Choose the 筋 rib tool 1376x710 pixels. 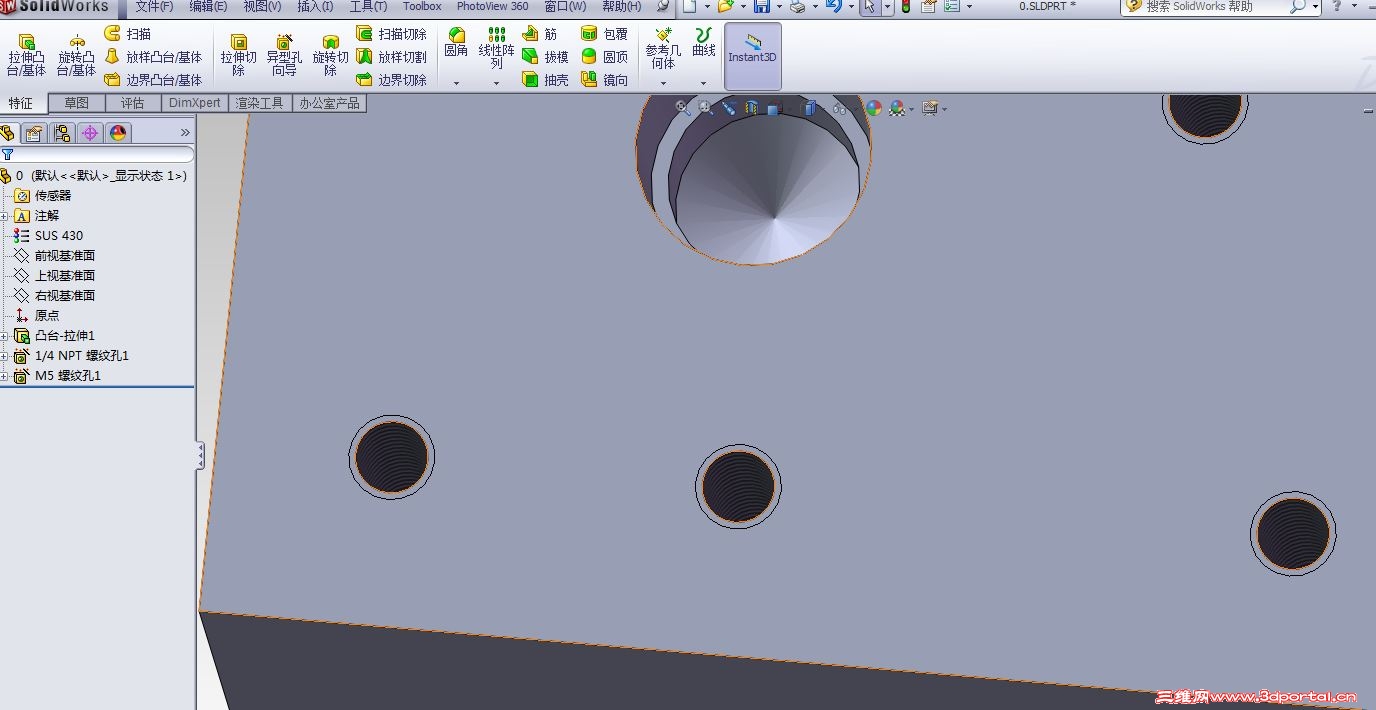point(540,34)
